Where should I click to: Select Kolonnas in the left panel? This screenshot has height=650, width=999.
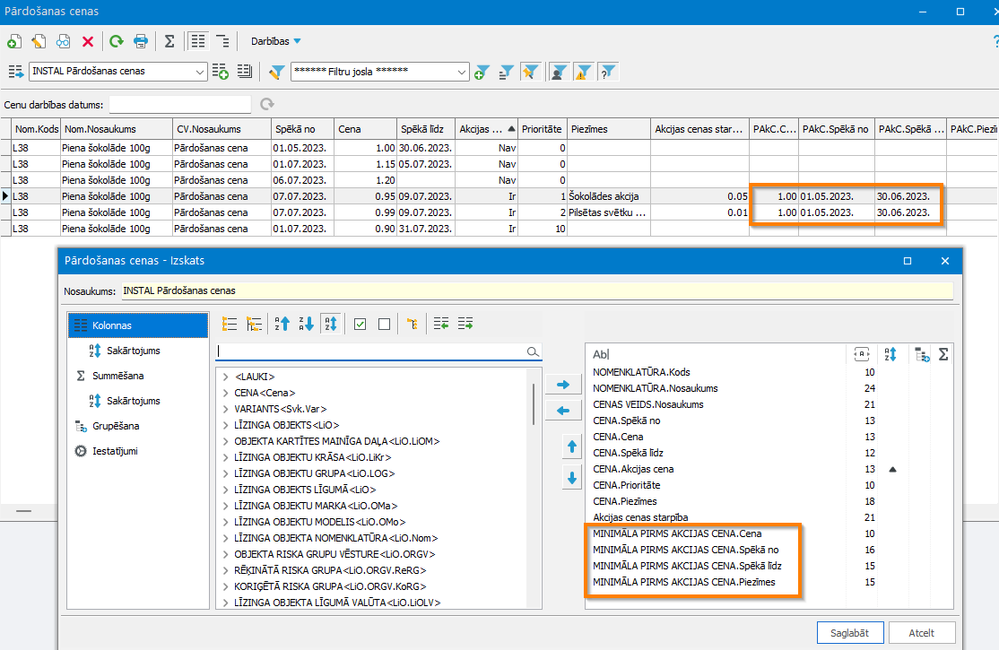point(138,326)
